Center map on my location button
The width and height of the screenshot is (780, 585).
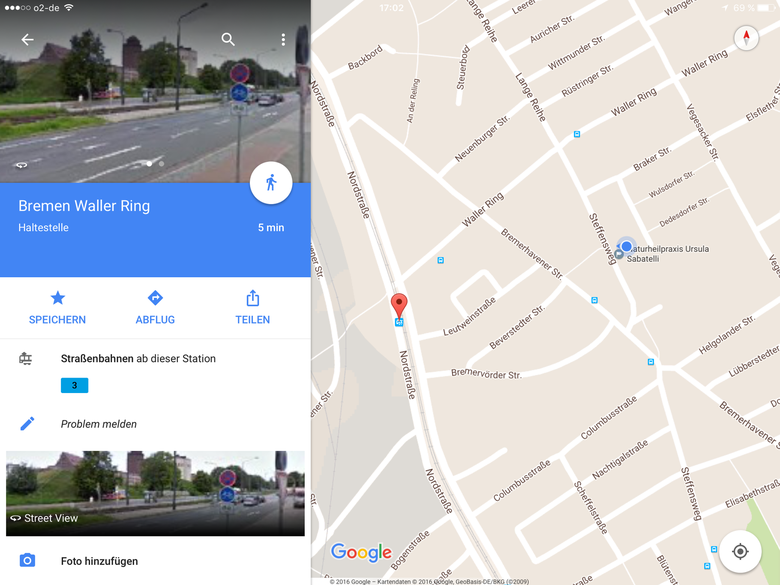click(x=740, y=551)
